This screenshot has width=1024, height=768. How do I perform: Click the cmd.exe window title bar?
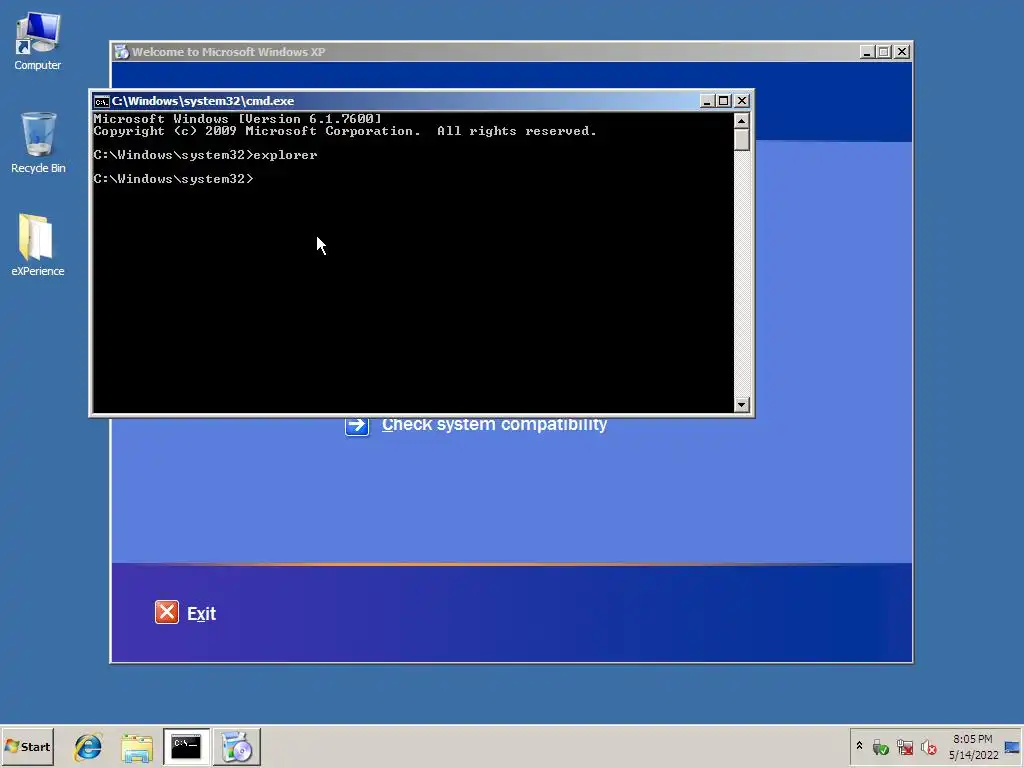tap(395, 101)
